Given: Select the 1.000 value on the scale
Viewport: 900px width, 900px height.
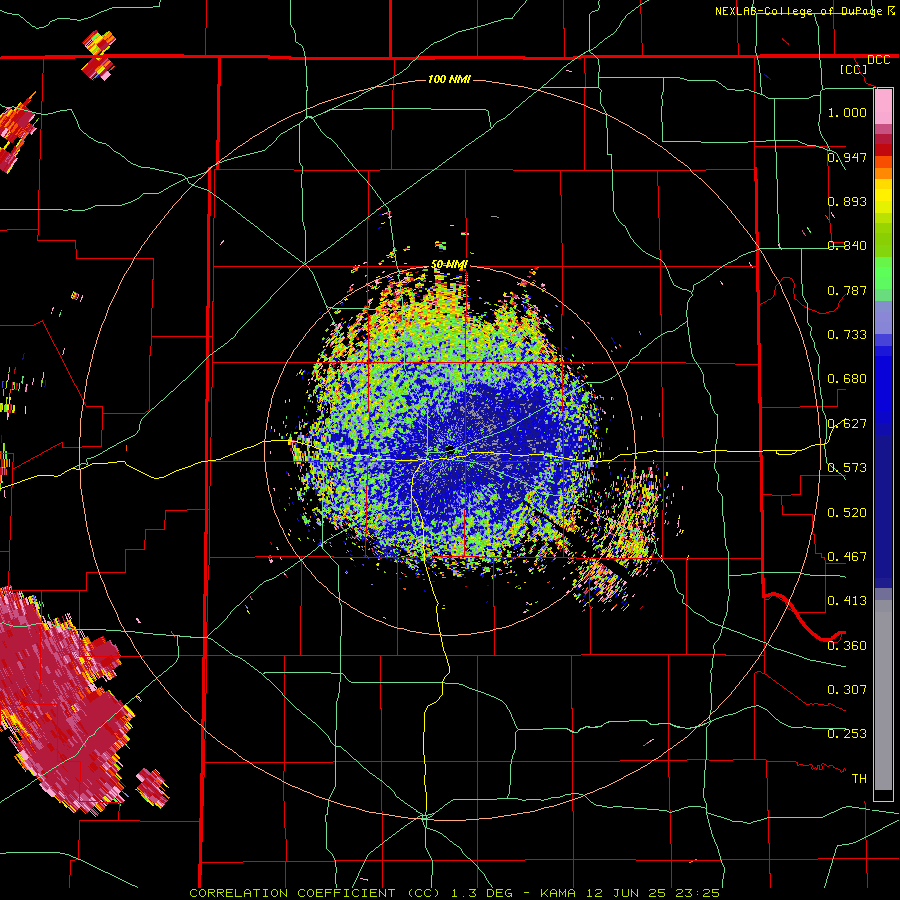Looking at the screenshot, I should point(847,112).
